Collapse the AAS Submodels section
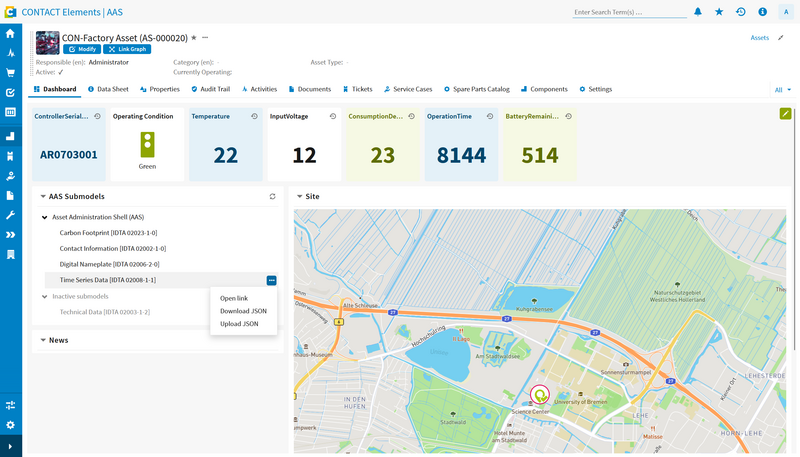Viewport: 800px width, 457px height. [x=43, y=196]
